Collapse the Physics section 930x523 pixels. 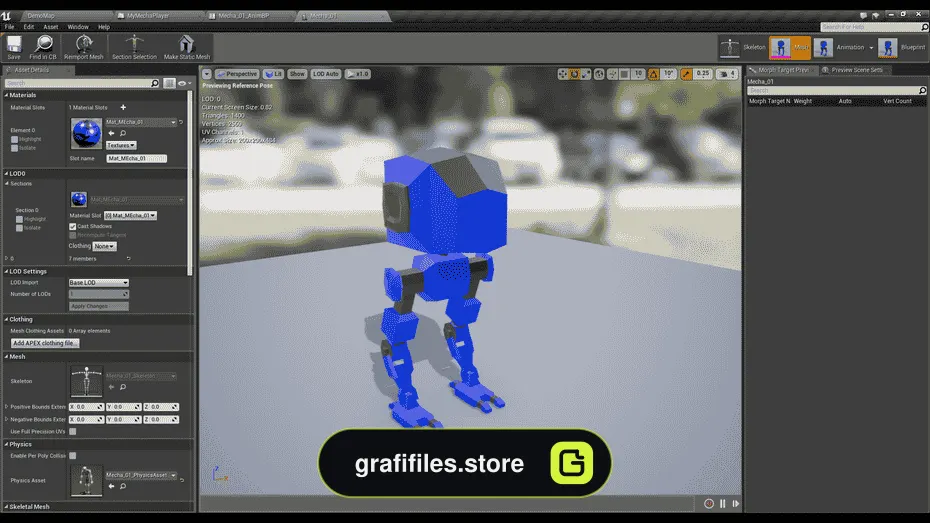[x=7, y=444]
